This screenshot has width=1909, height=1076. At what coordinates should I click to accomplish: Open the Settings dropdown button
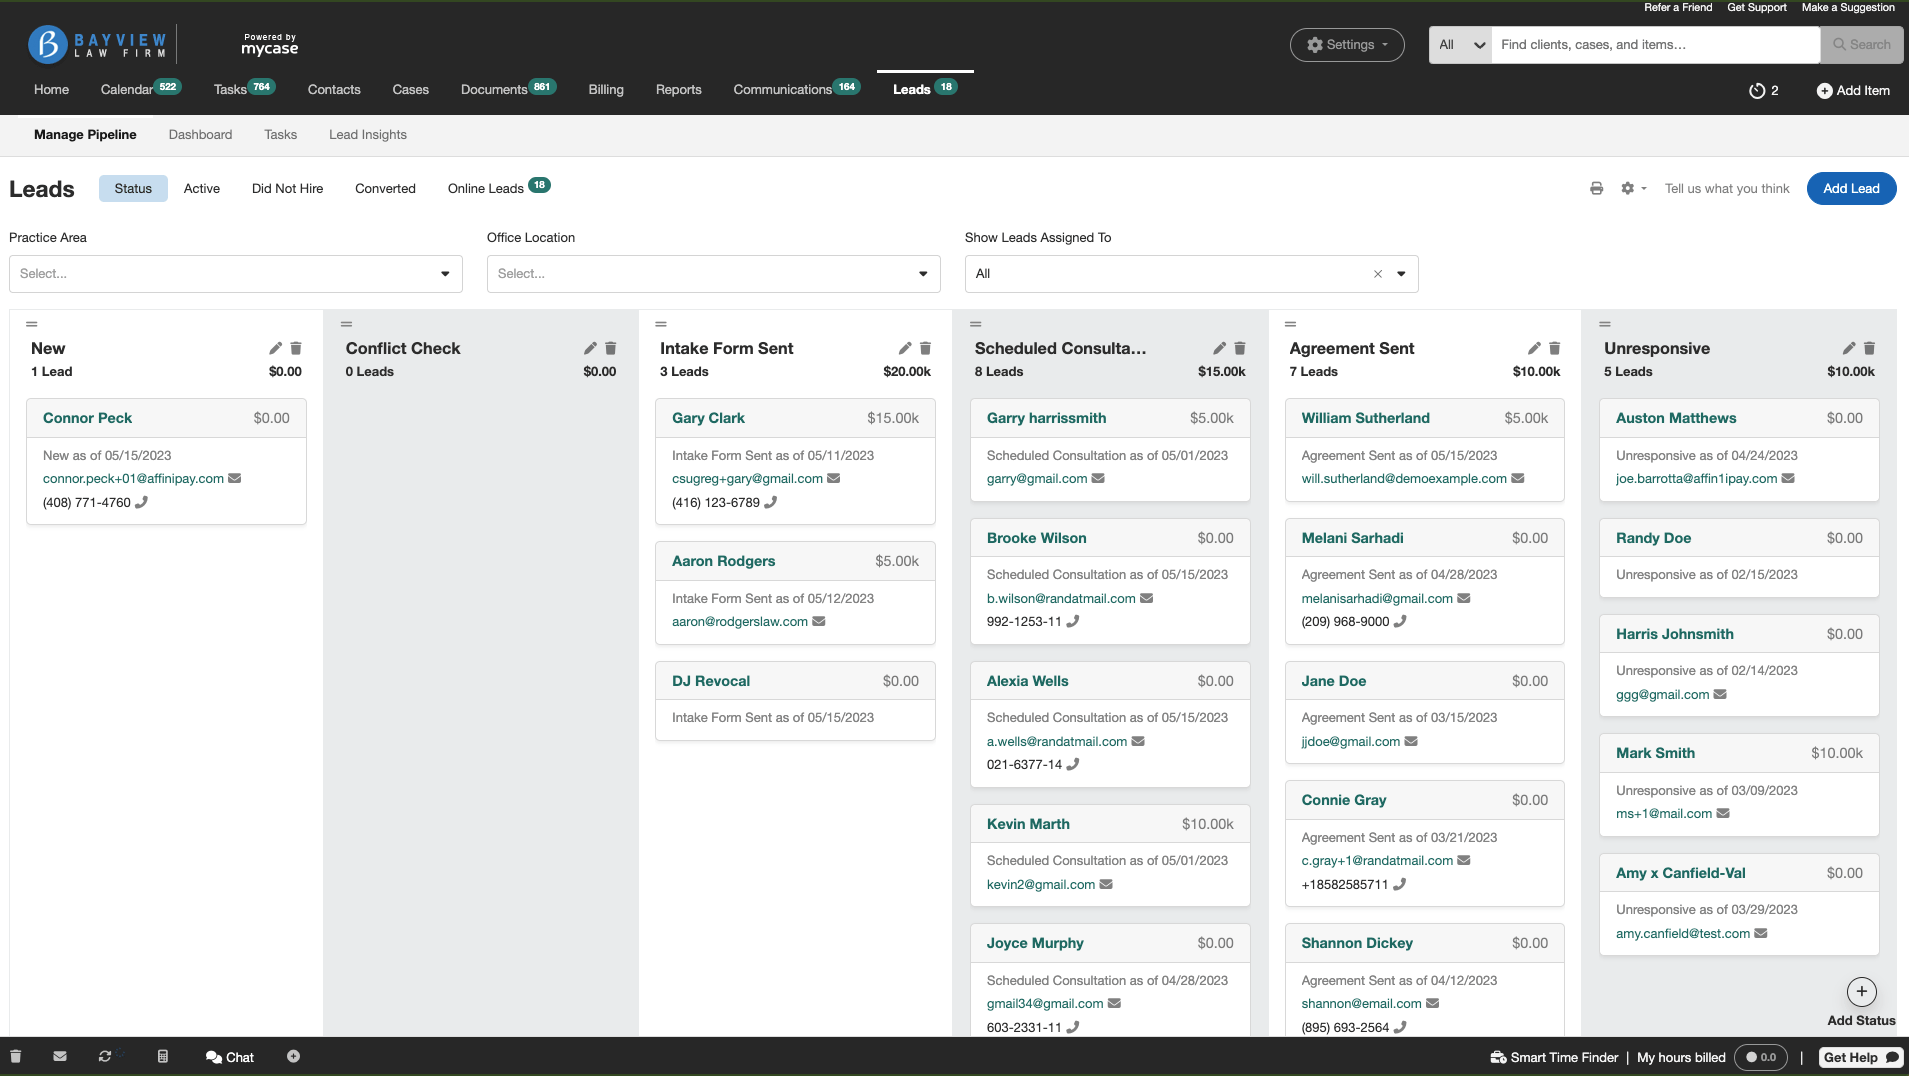(x=1347, y=45)
